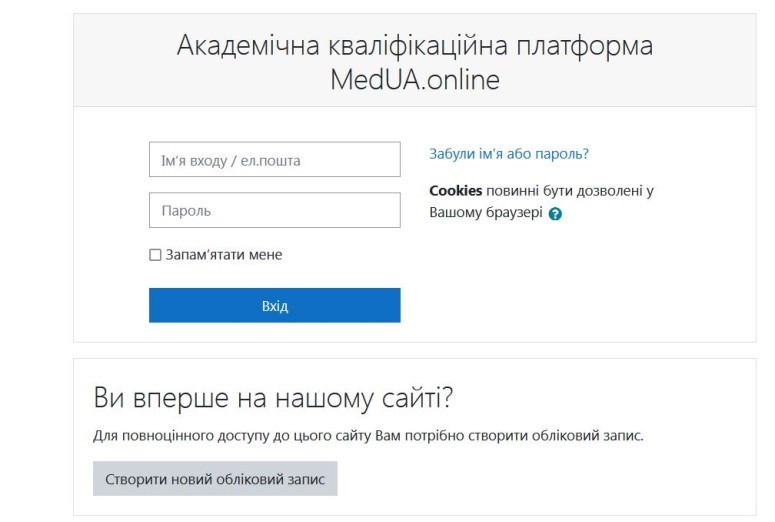Tick the "Запам'ятати мене" checkbox
Viewport: 775px width, 522px height.
pyautogui.click(x=155, y=255)
